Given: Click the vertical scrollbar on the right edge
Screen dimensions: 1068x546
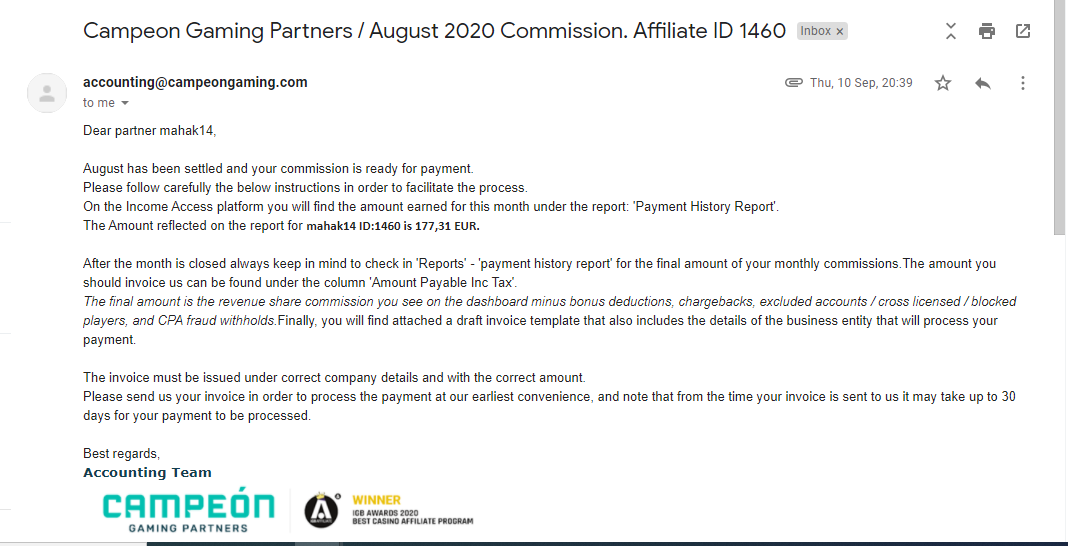Looking at the screenshot, I should pyautogui.click(x=1060, y=116).
